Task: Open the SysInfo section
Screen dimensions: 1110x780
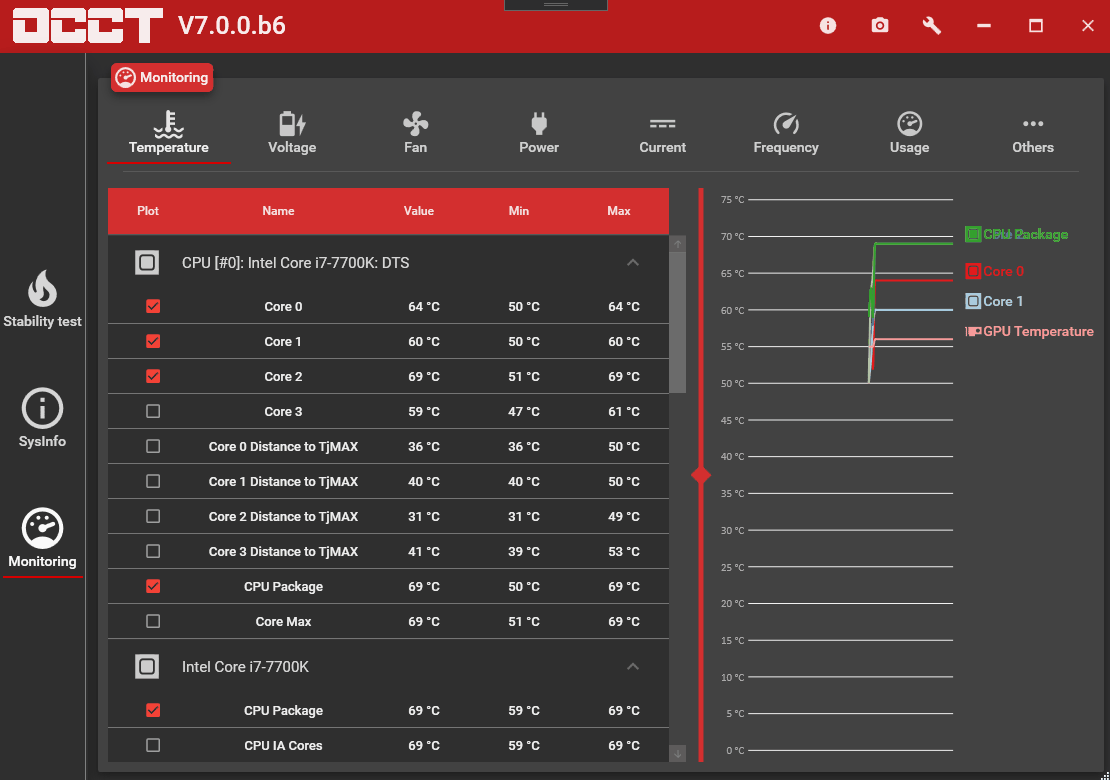Action: [42, 419]
